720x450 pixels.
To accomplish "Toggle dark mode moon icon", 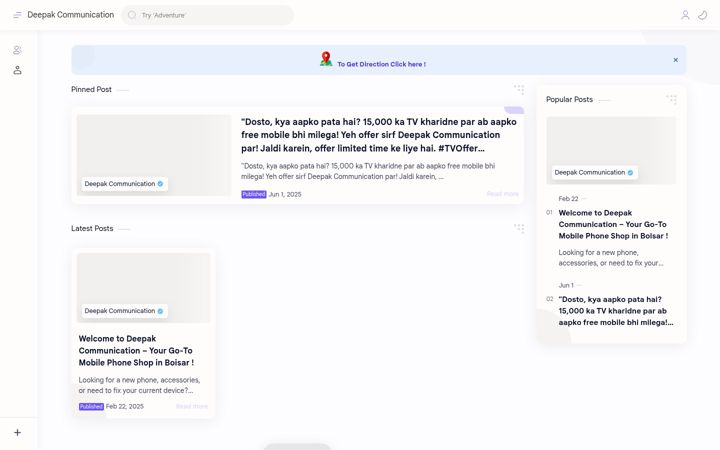I will point(703,15).
